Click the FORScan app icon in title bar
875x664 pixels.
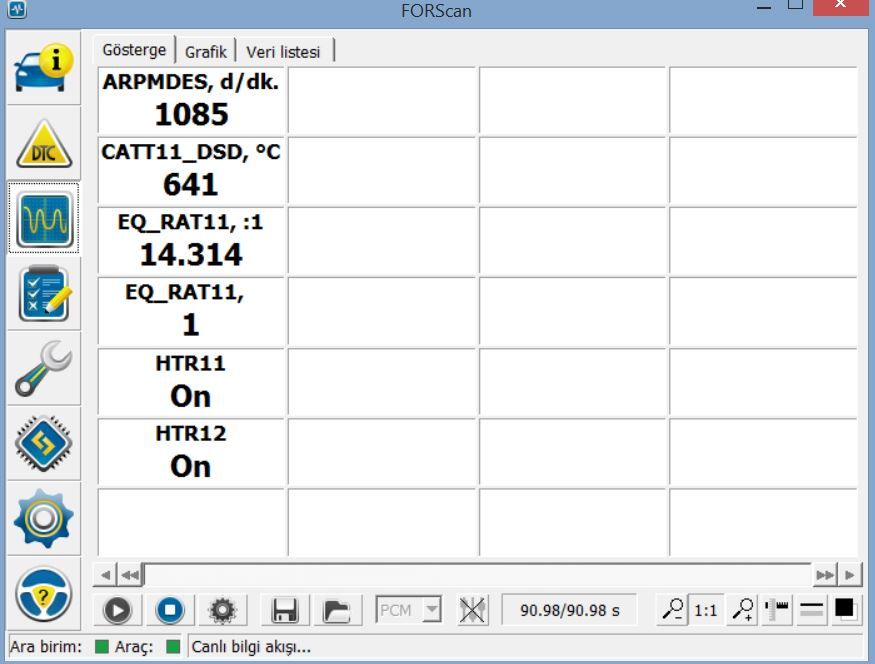pyautogui.click(x=17, y=8)
